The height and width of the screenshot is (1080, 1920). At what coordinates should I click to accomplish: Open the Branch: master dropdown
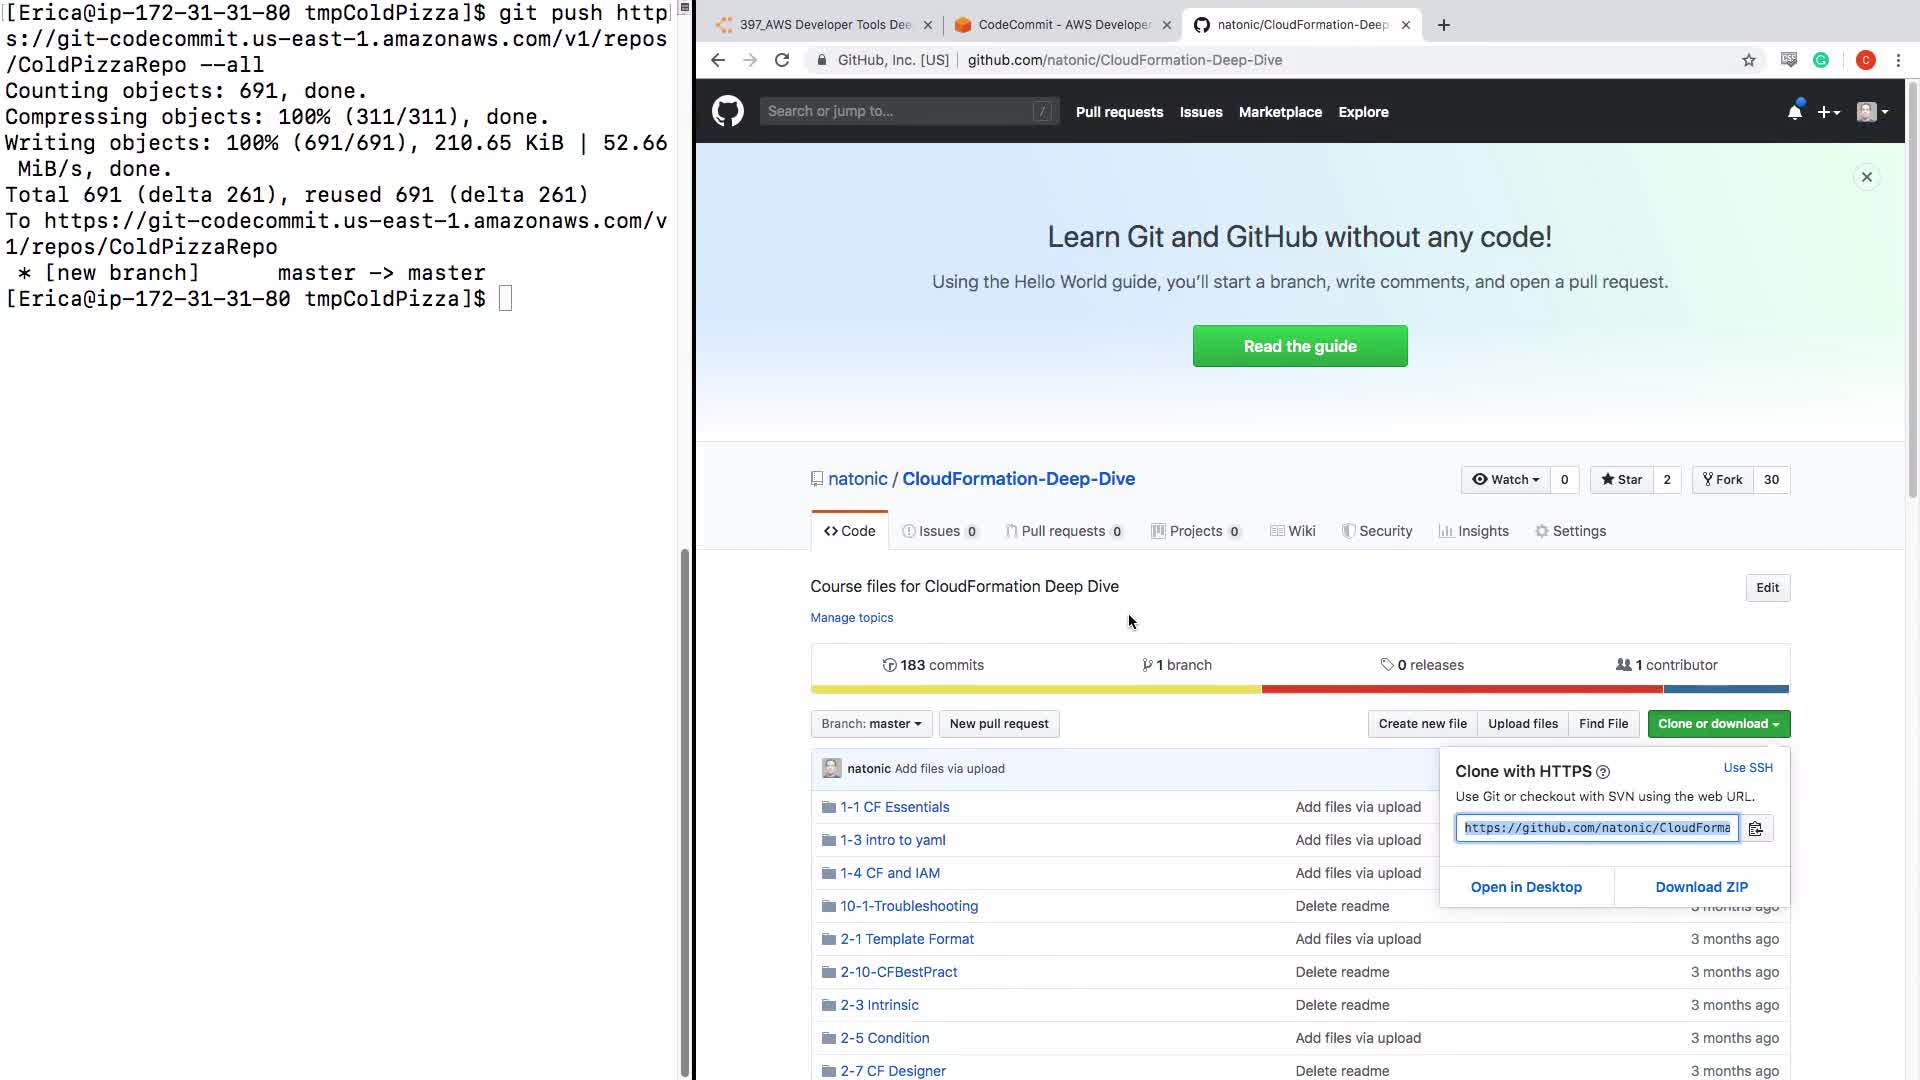pyautogui.click(x=871, y=724)
